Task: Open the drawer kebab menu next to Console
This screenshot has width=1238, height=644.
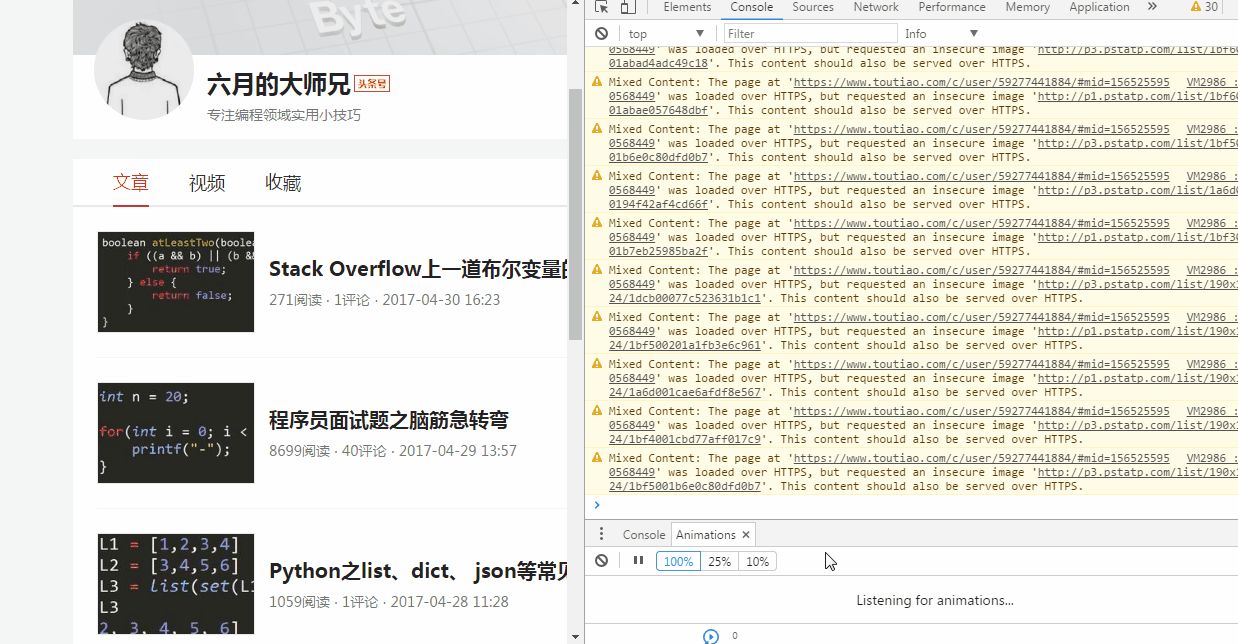Action: (x=601, y=533)
